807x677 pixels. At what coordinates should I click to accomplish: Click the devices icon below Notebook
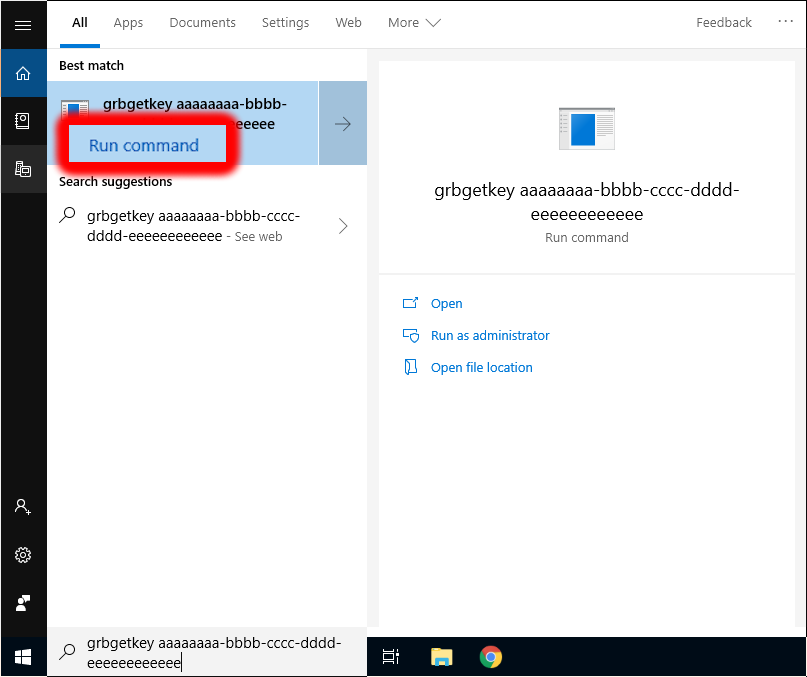click(x=23, y=169)
